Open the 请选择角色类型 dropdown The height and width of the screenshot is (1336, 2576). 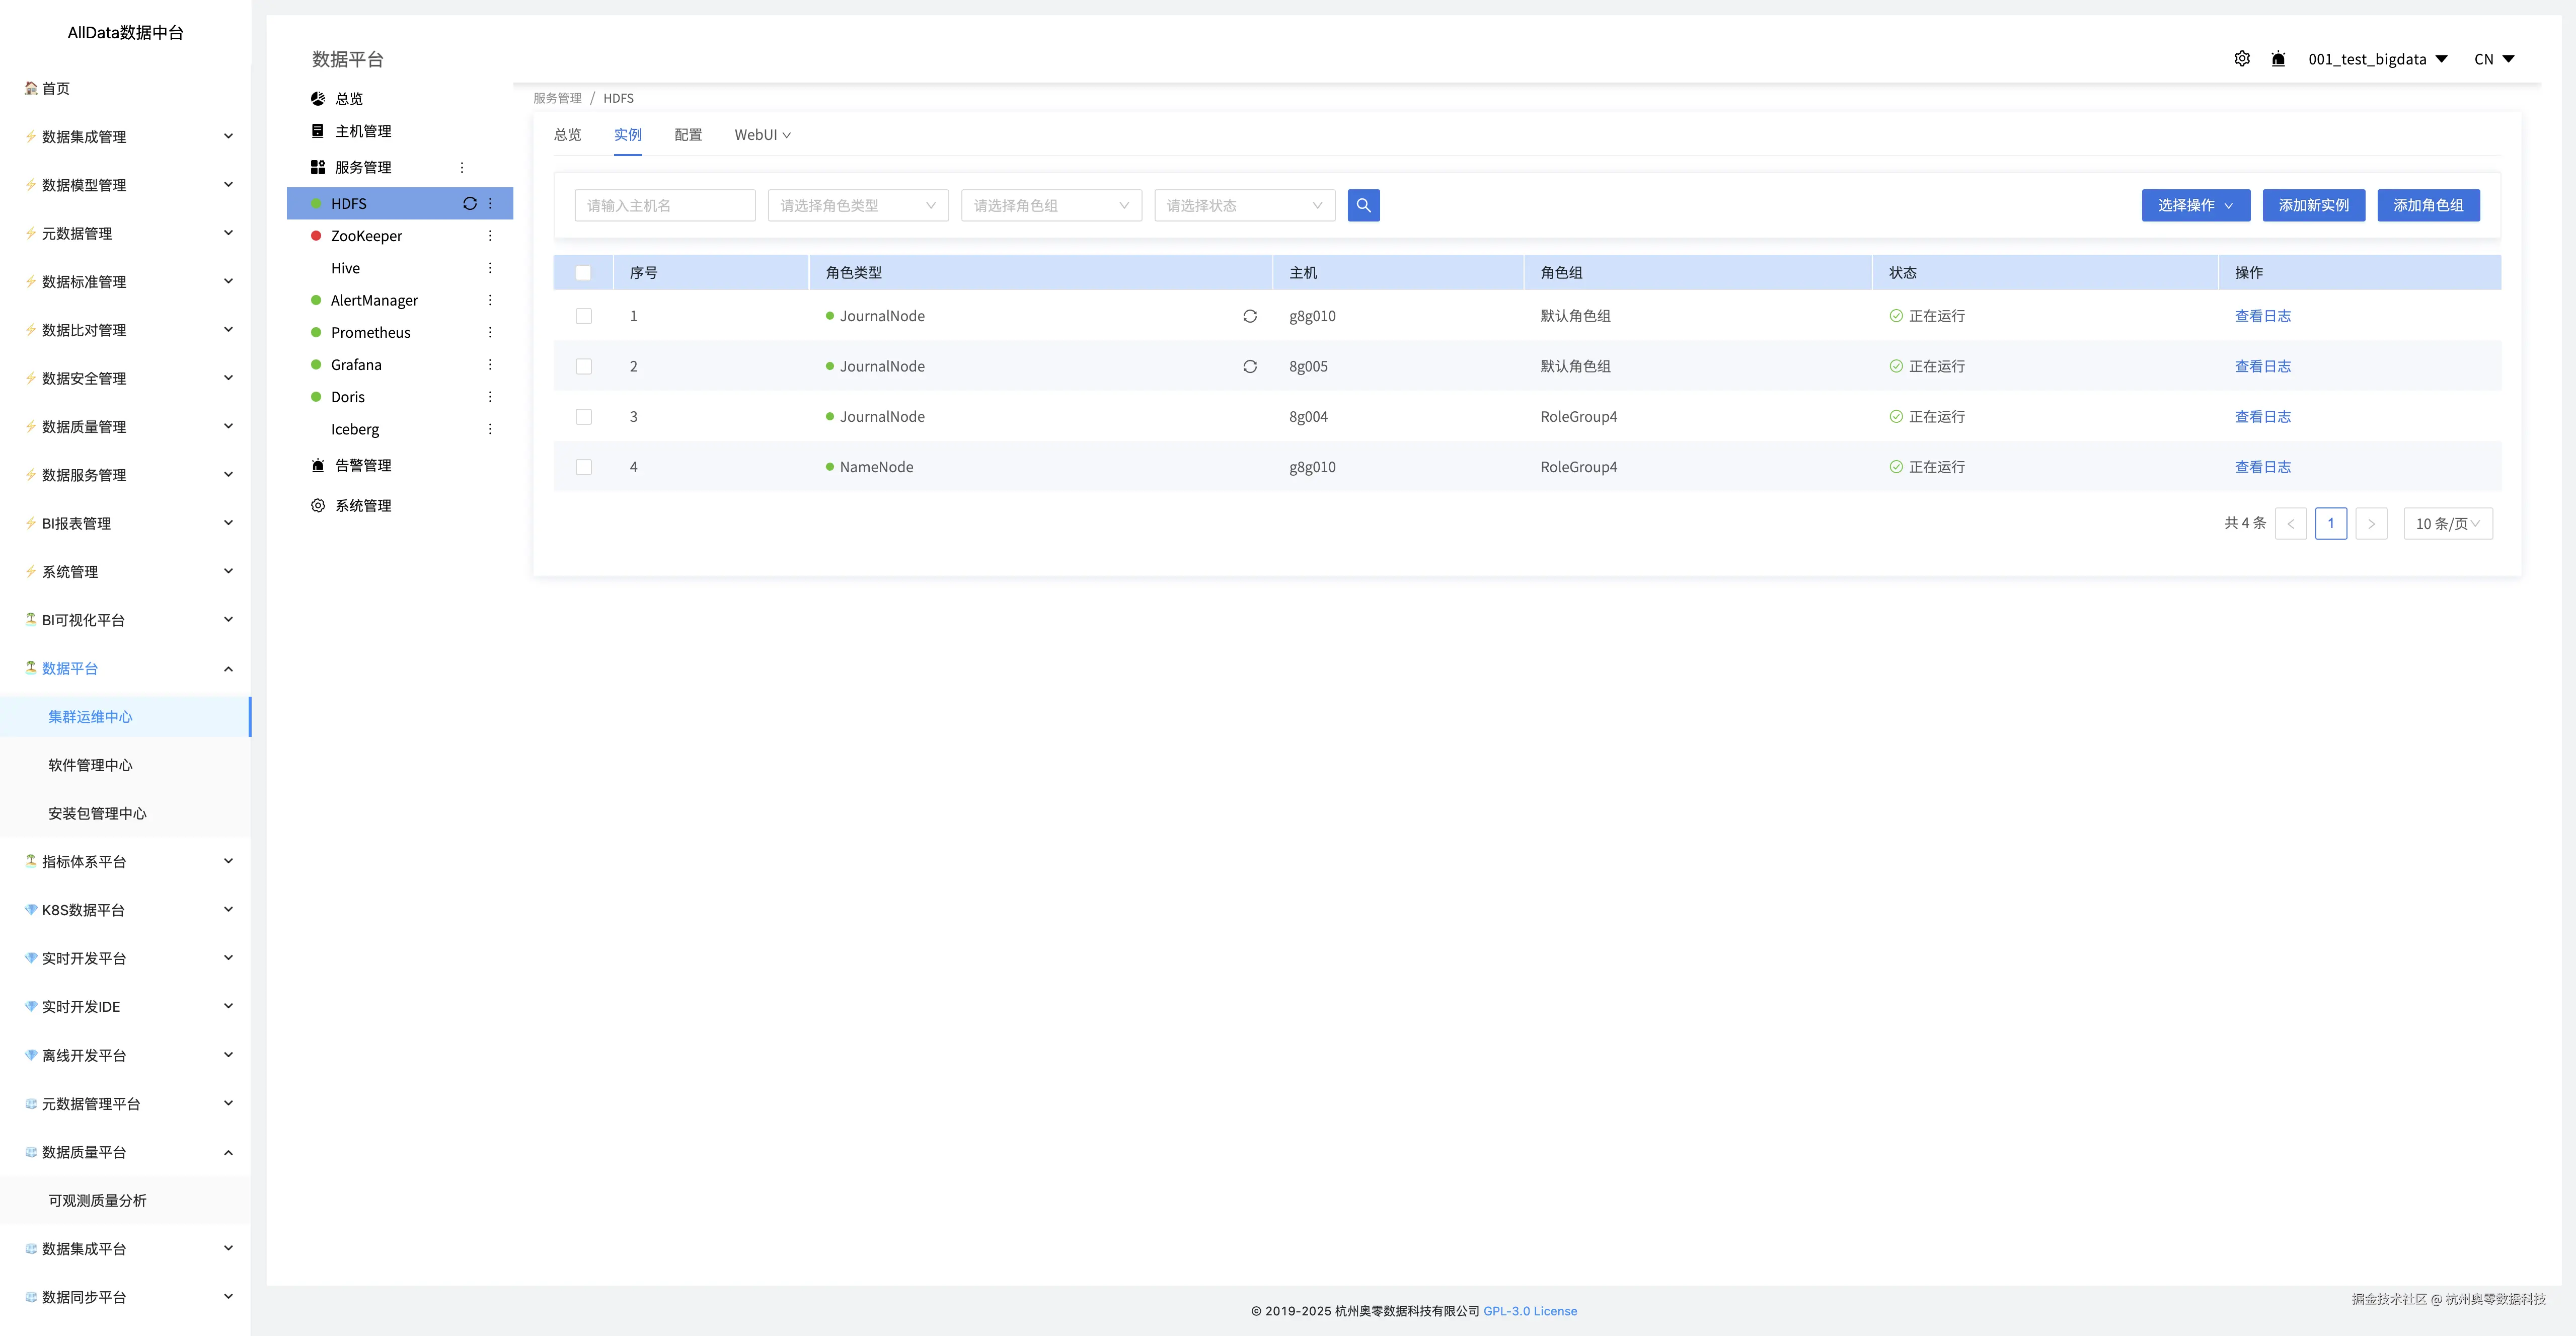857,205
